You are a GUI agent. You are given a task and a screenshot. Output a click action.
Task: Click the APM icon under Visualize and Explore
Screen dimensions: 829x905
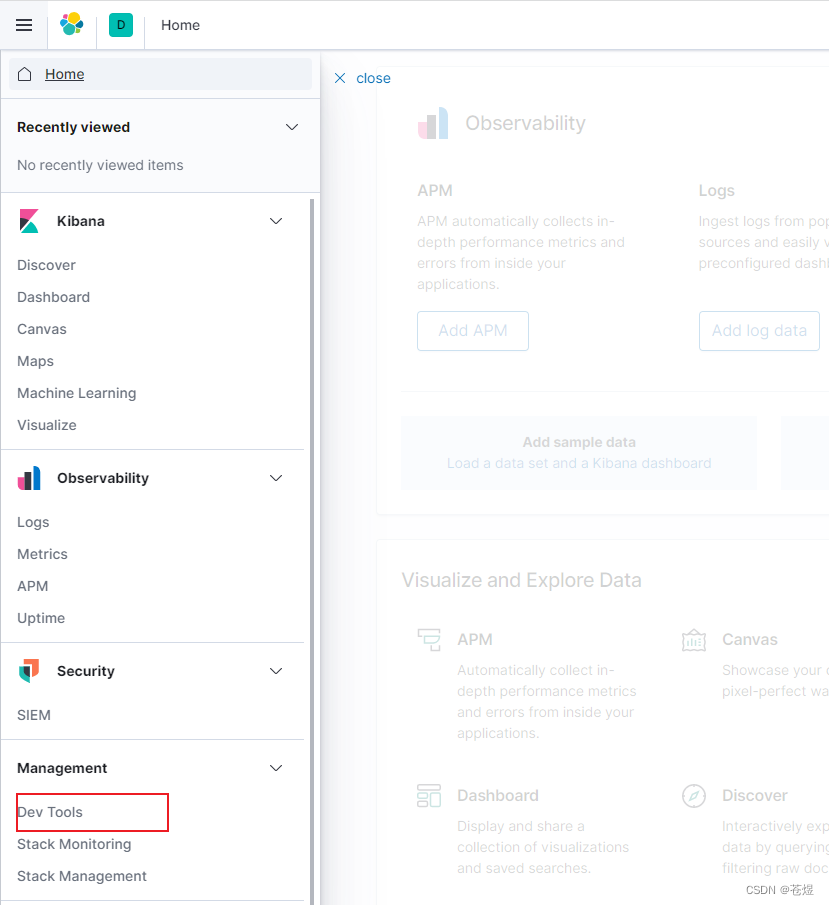pyautogui.click(x=429, y=640)
